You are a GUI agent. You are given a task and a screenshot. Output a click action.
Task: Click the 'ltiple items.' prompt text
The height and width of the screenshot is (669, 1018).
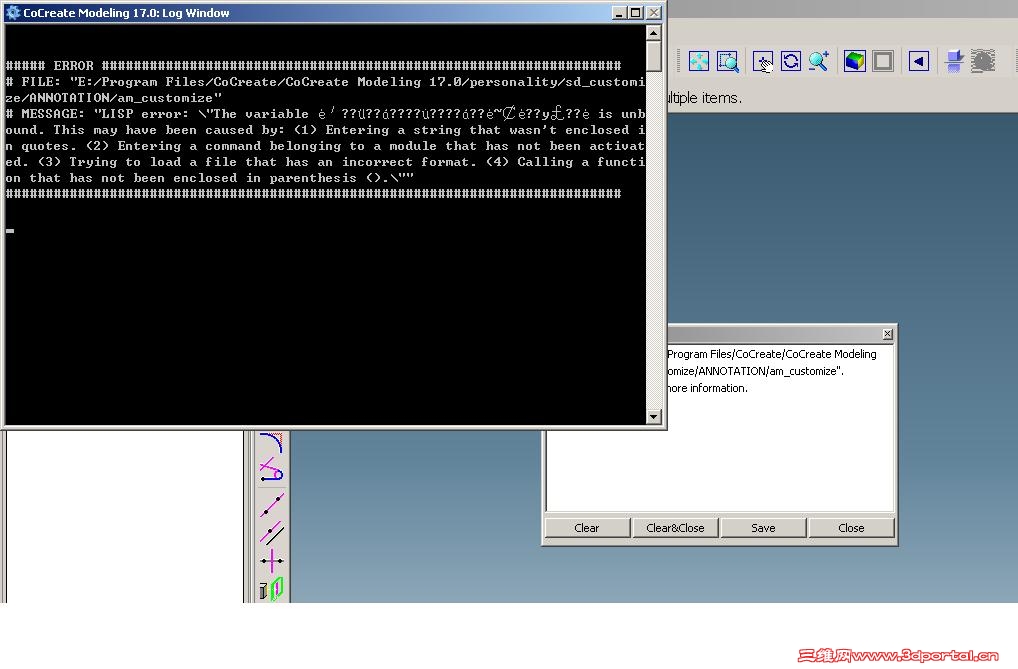point(704,98)
